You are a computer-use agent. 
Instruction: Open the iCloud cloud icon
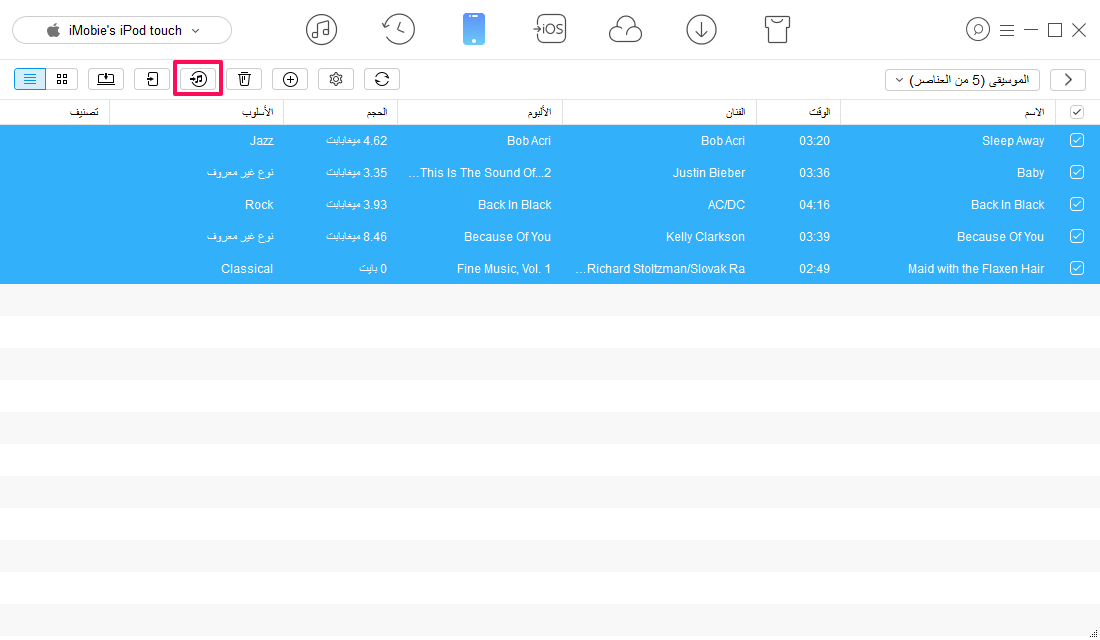625,30
